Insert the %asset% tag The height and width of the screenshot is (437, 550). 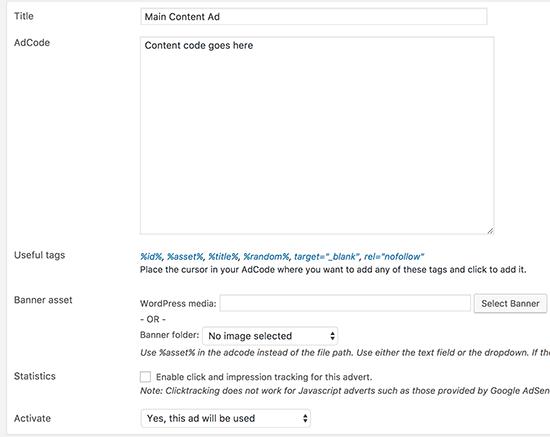coord(185,257)
